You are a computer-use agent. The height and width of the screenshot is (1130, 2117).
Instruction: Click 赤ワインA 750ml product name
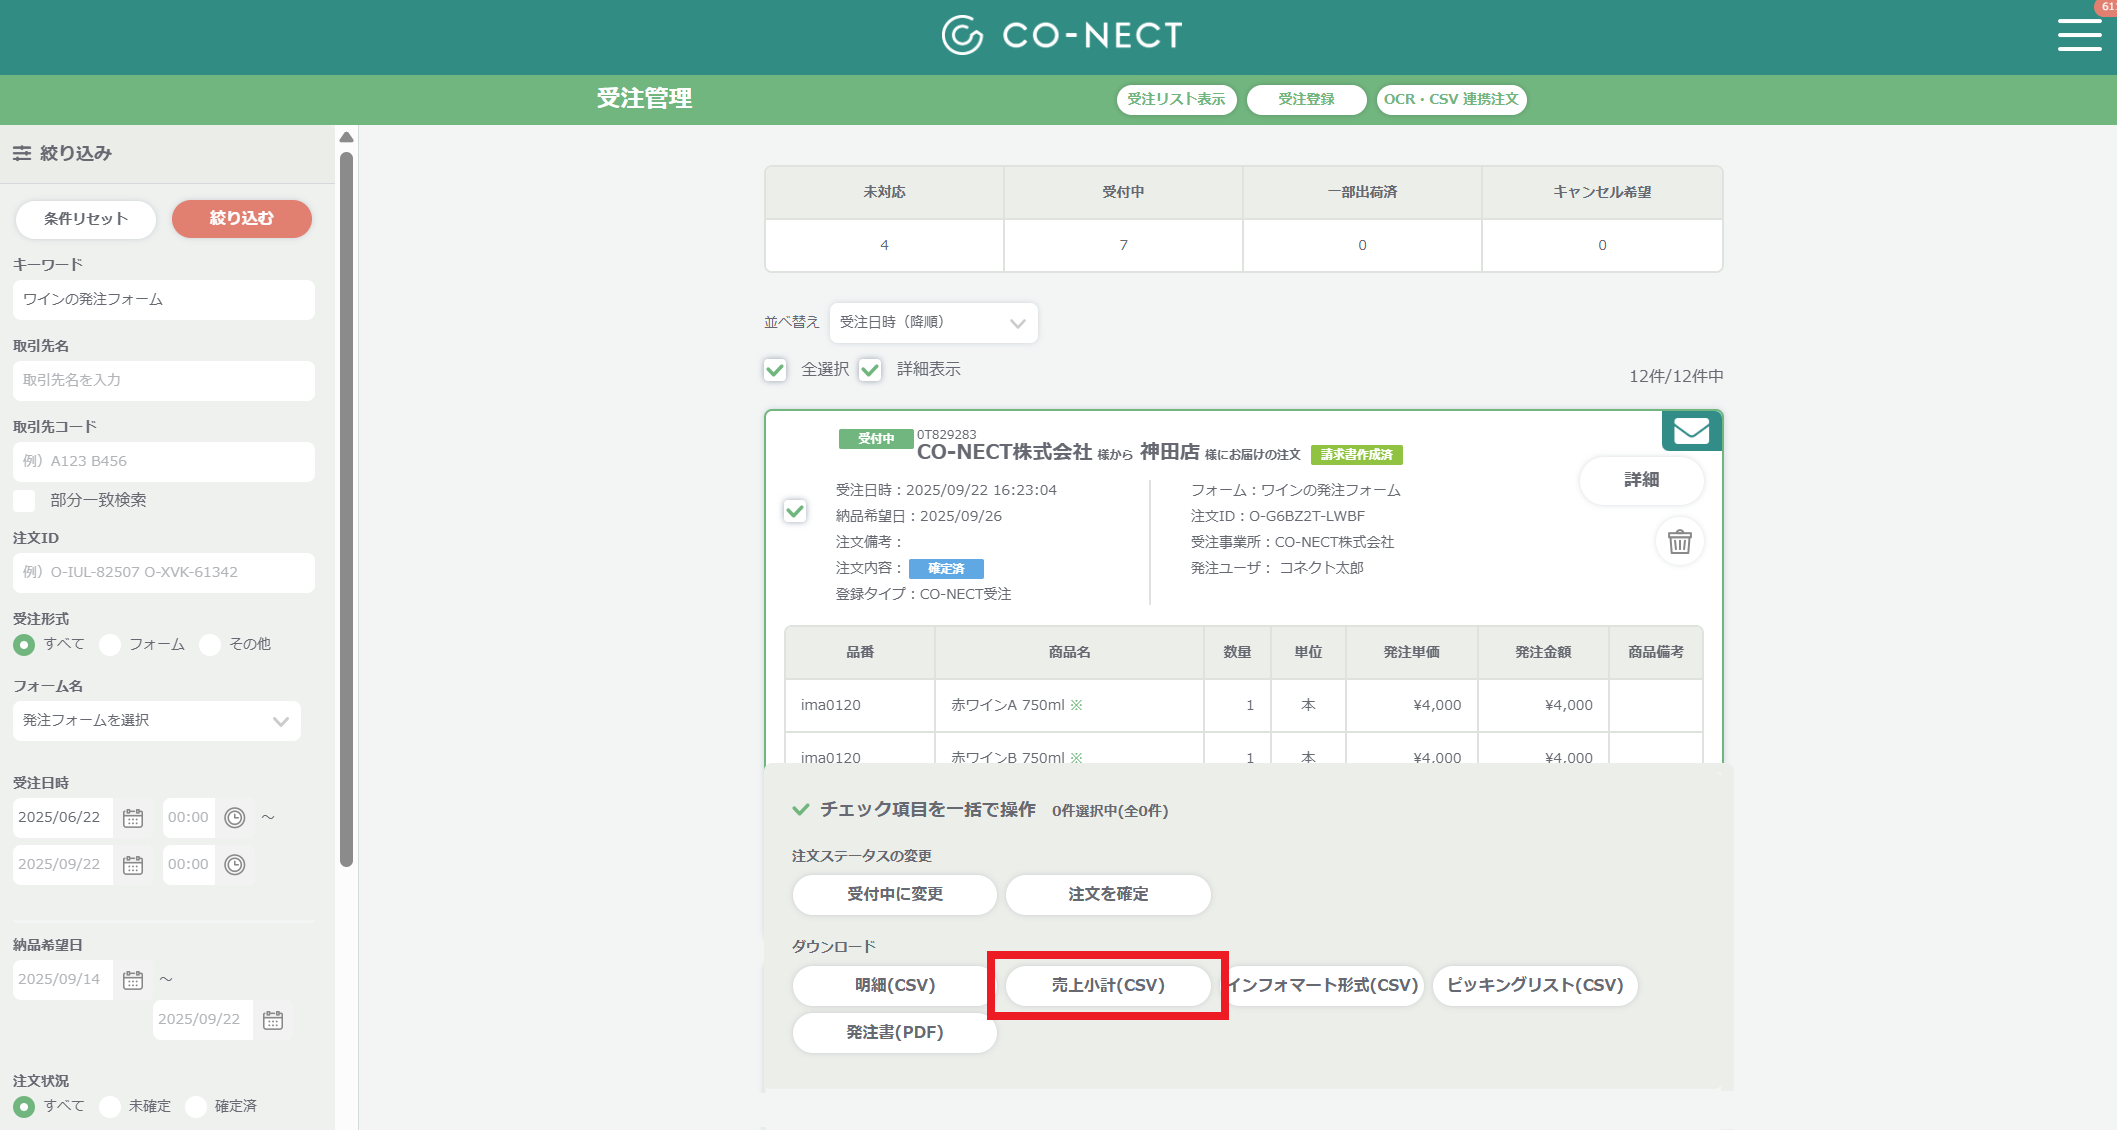click(1008, 706)
